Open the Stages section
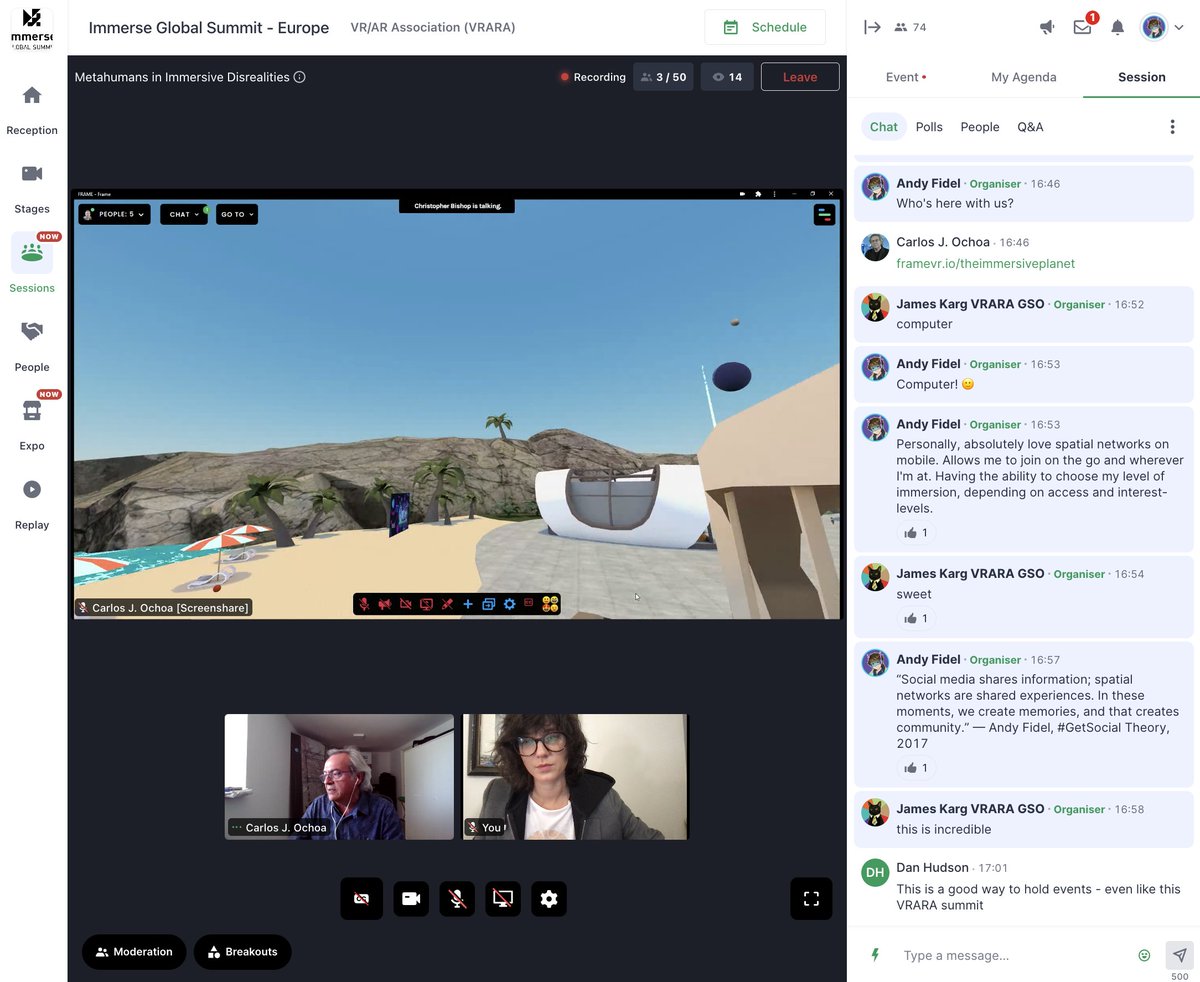This screenshot has width=1200, height=982. coord(32,189)
